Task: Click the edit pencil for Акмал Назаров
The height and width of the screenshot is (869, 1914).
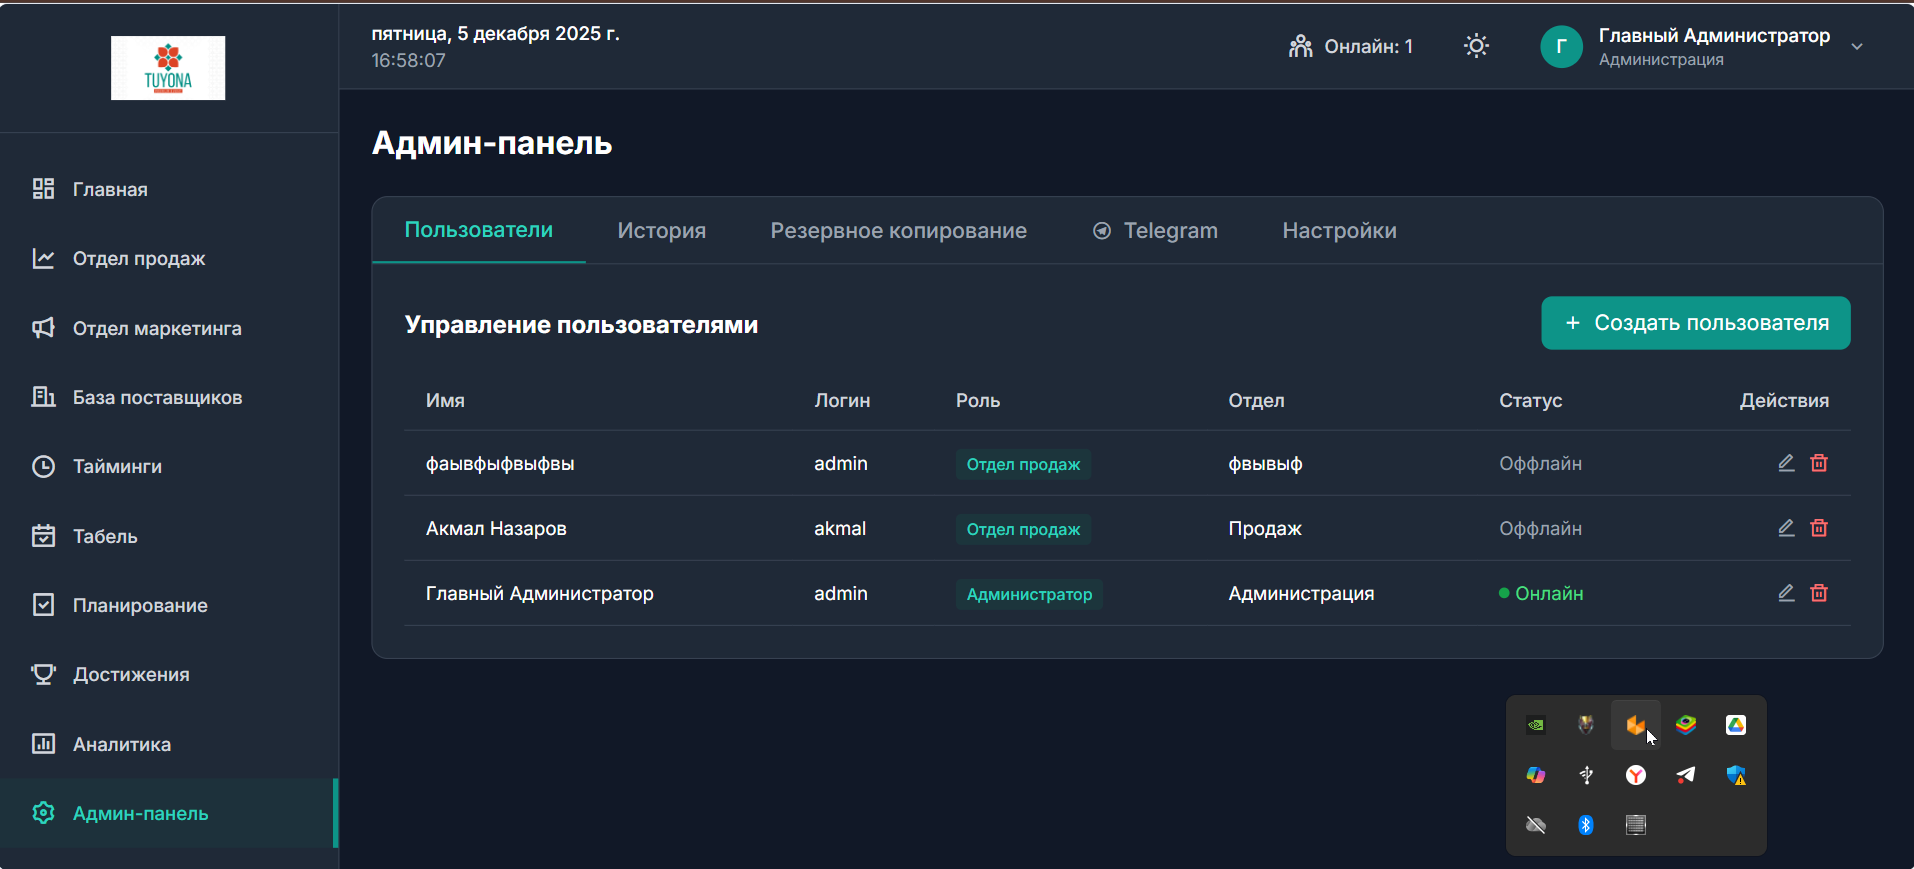Action: [1786, 528]
